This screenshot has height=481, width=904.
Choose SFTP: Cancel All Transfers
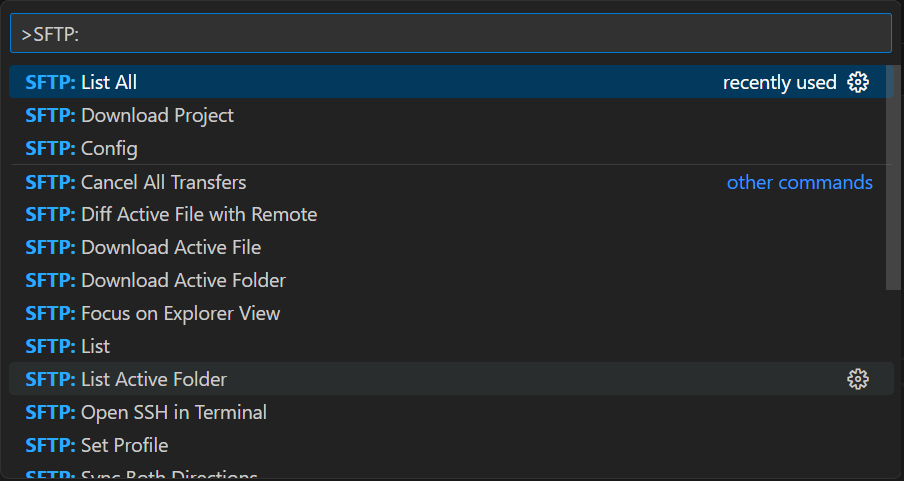136,182
